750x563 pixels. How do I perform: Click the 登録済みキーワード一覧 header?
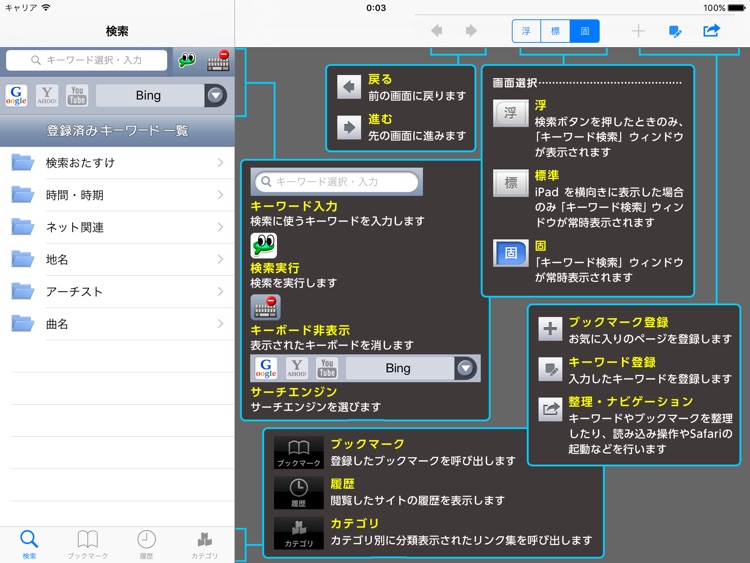point(117,130)
